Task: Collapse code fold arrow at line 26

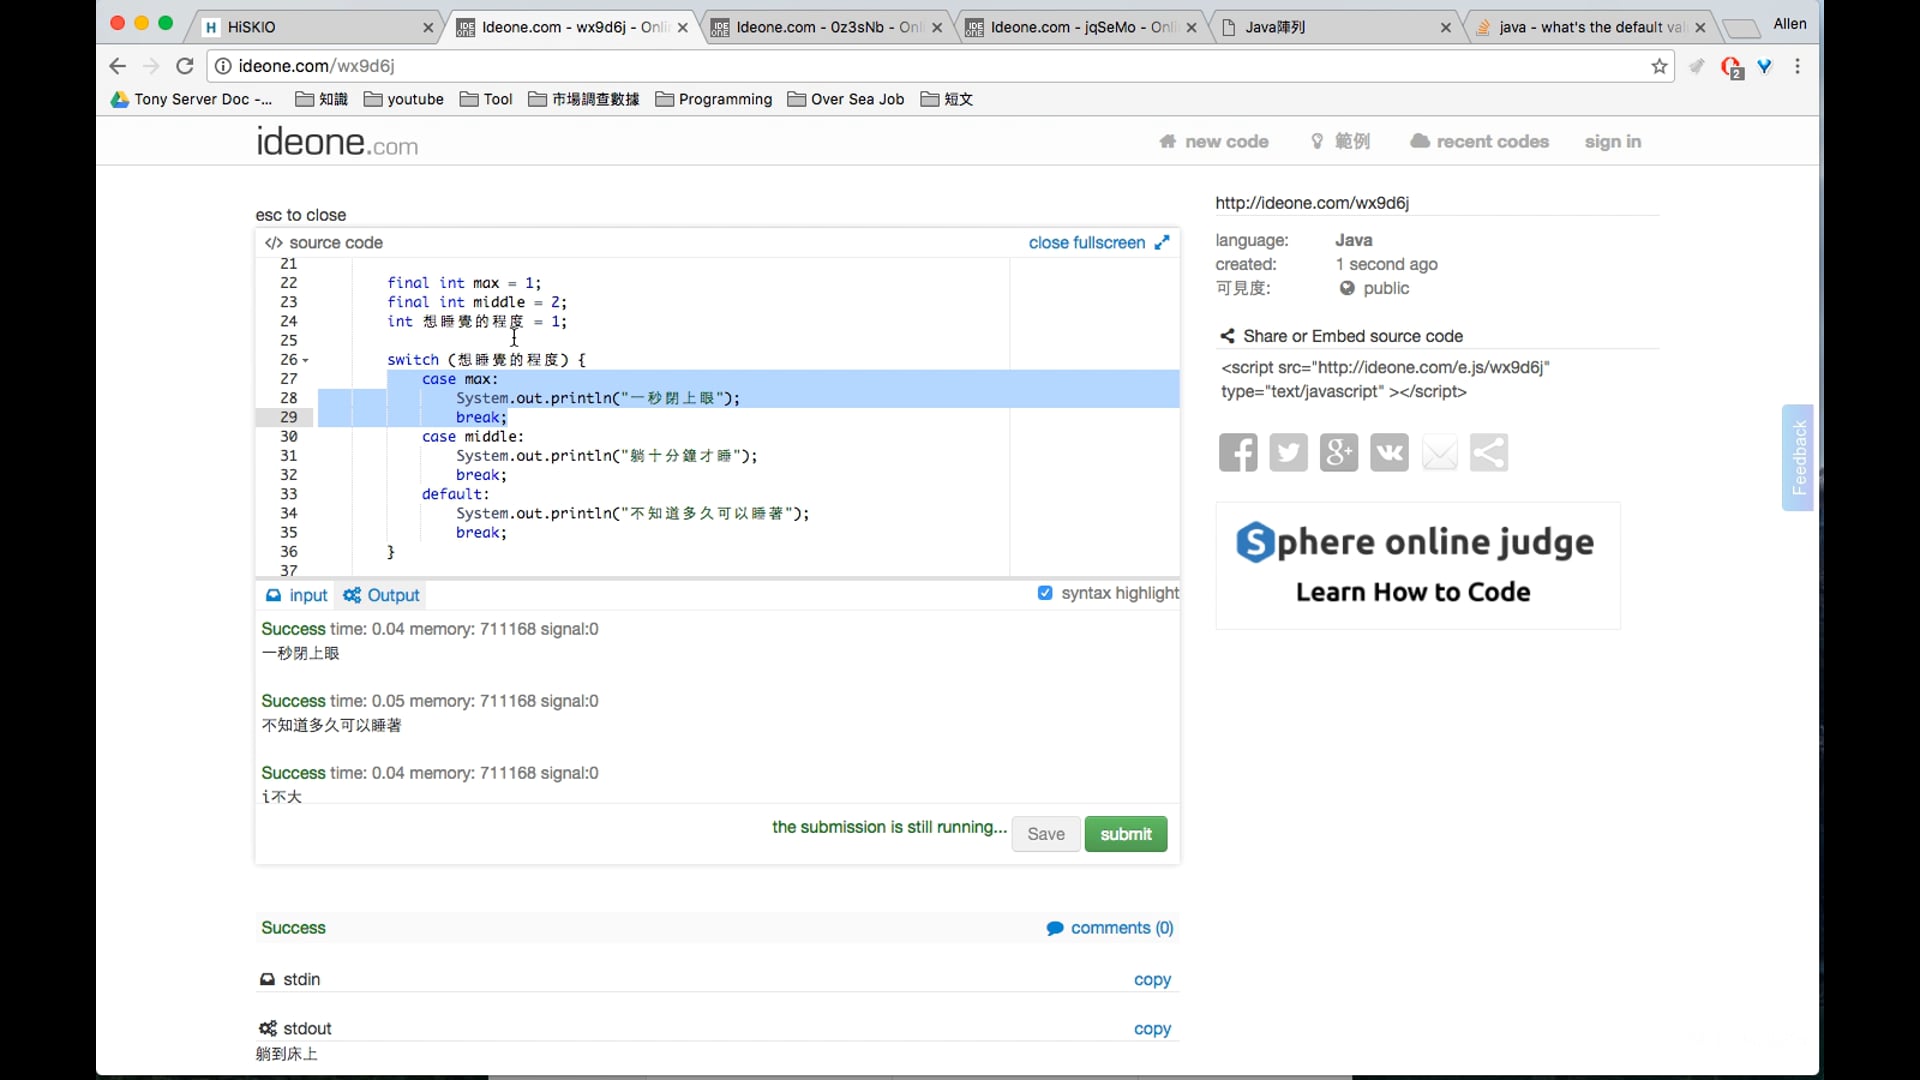Action: point(306,360)
